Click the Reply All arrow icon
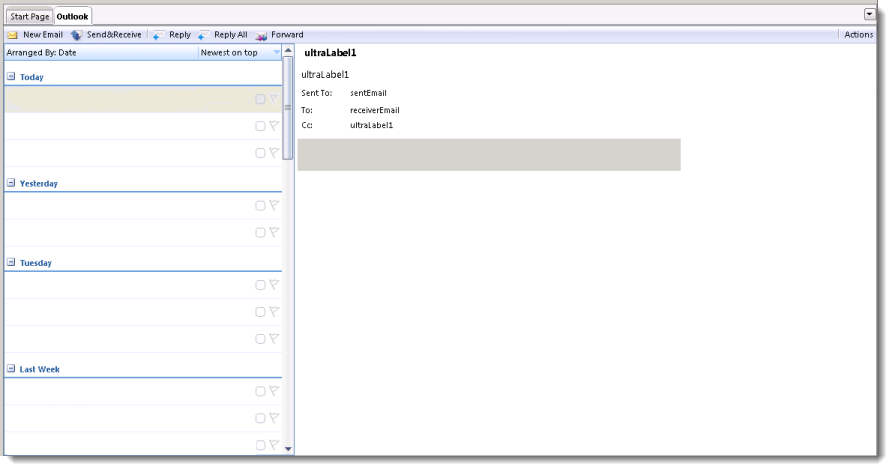This screenshot has width=893, height=471. [x=203, y=35]
